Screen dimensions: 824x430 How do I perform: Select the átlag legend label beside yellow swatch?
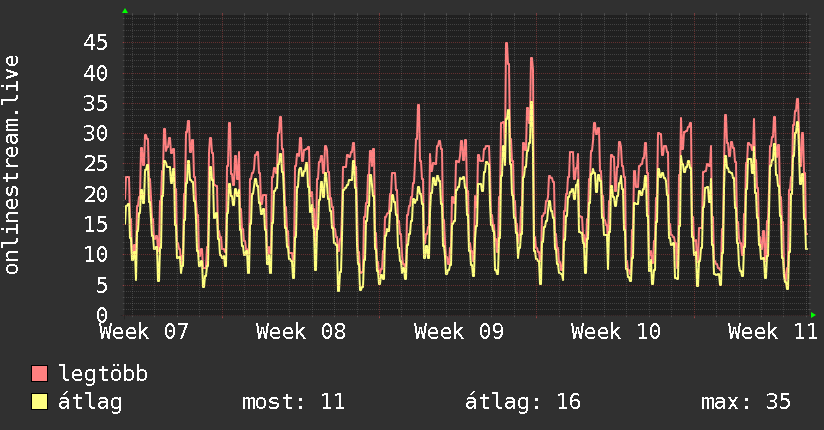pos(90,402)
